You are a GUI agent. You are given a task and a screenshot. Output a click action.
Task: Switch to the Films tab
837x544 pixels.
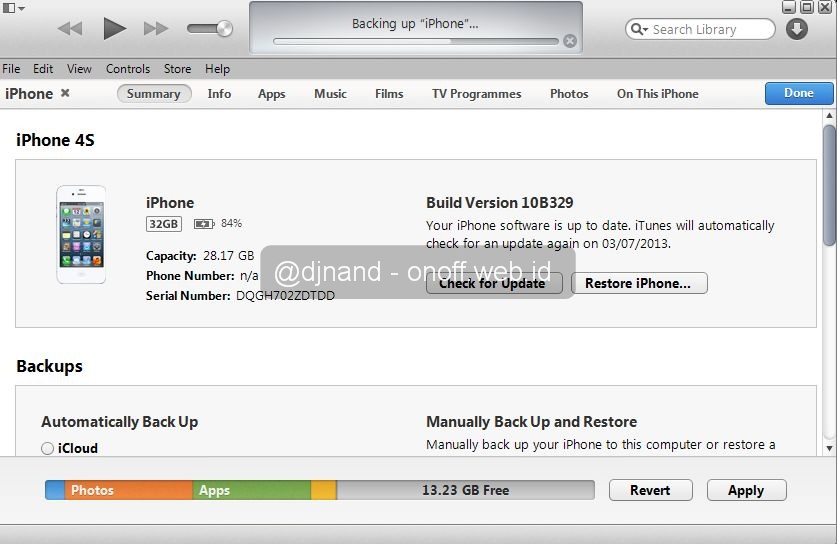pyautogui.click(x=389, y=93)
